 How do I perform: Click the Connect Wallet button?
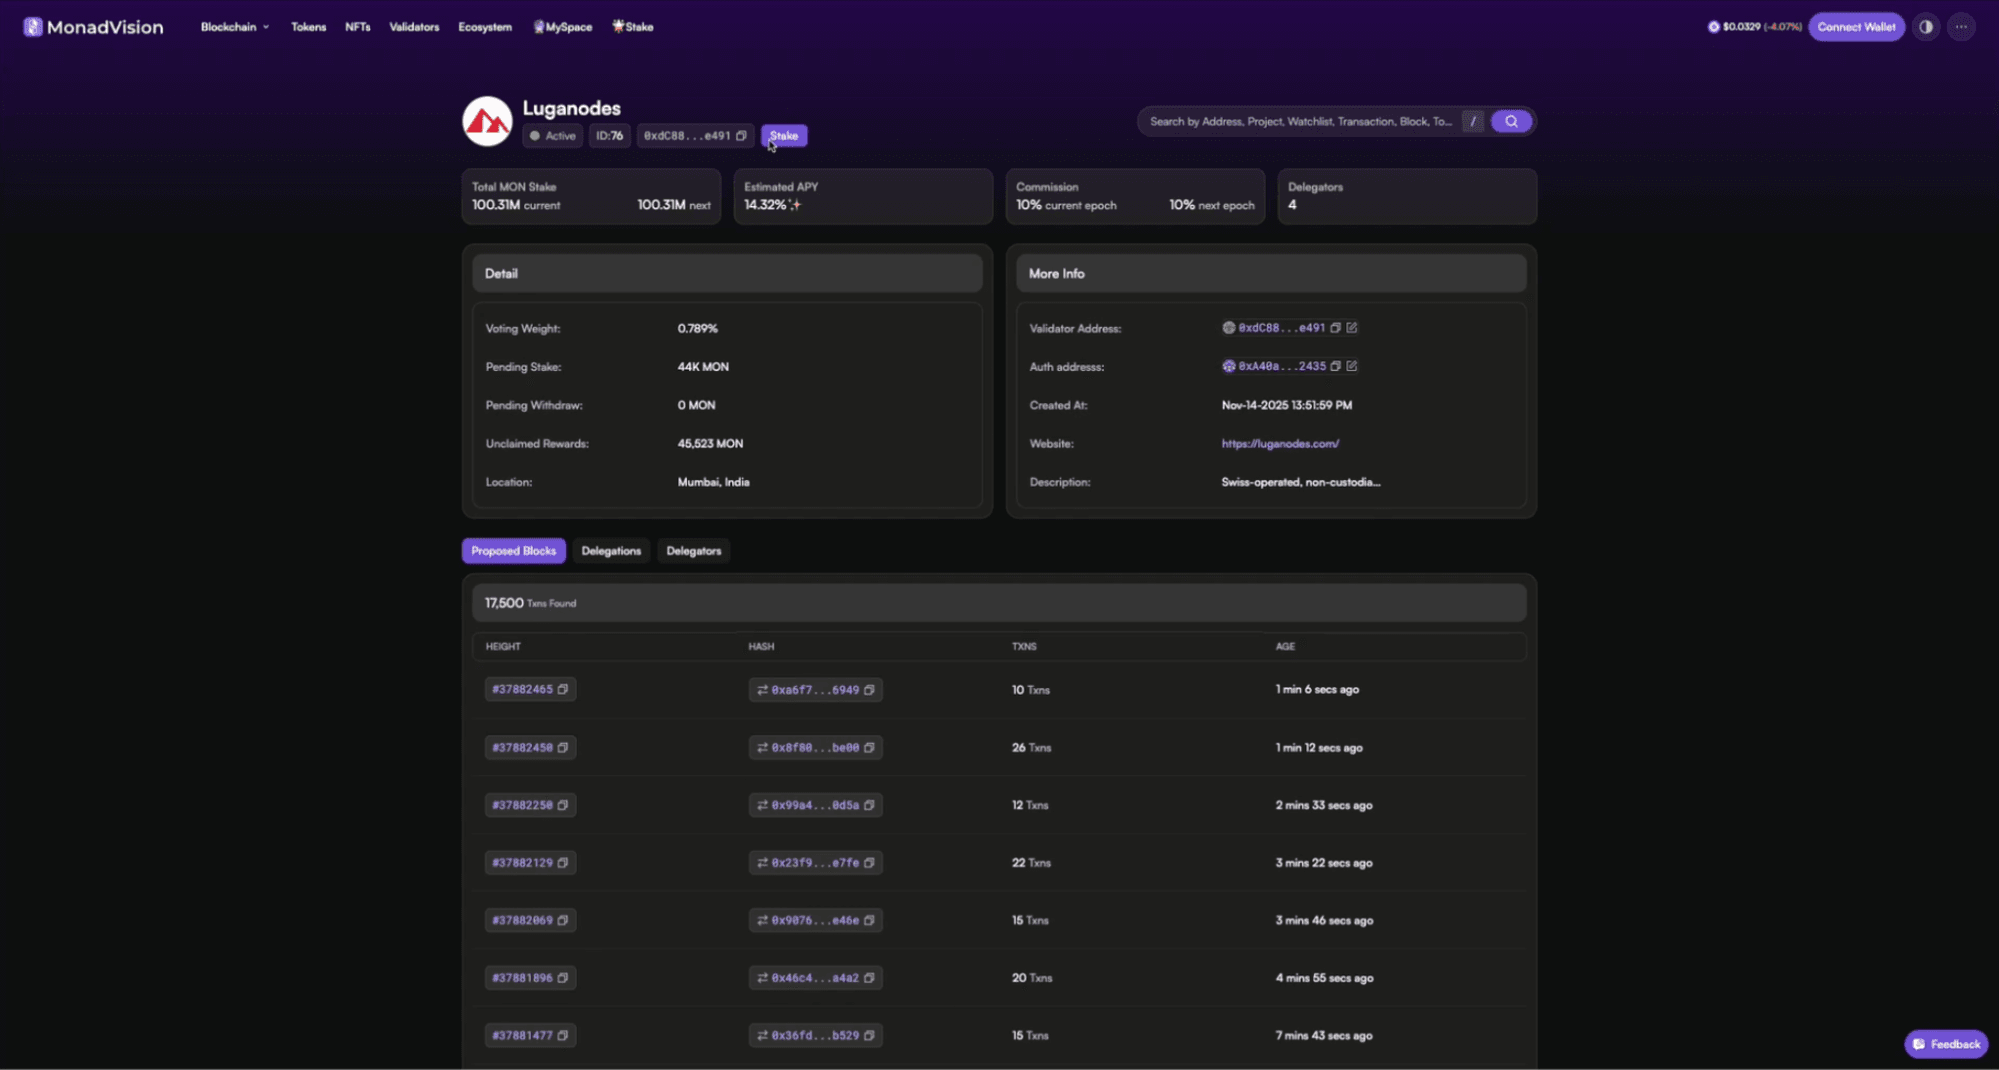(1856, 27)
